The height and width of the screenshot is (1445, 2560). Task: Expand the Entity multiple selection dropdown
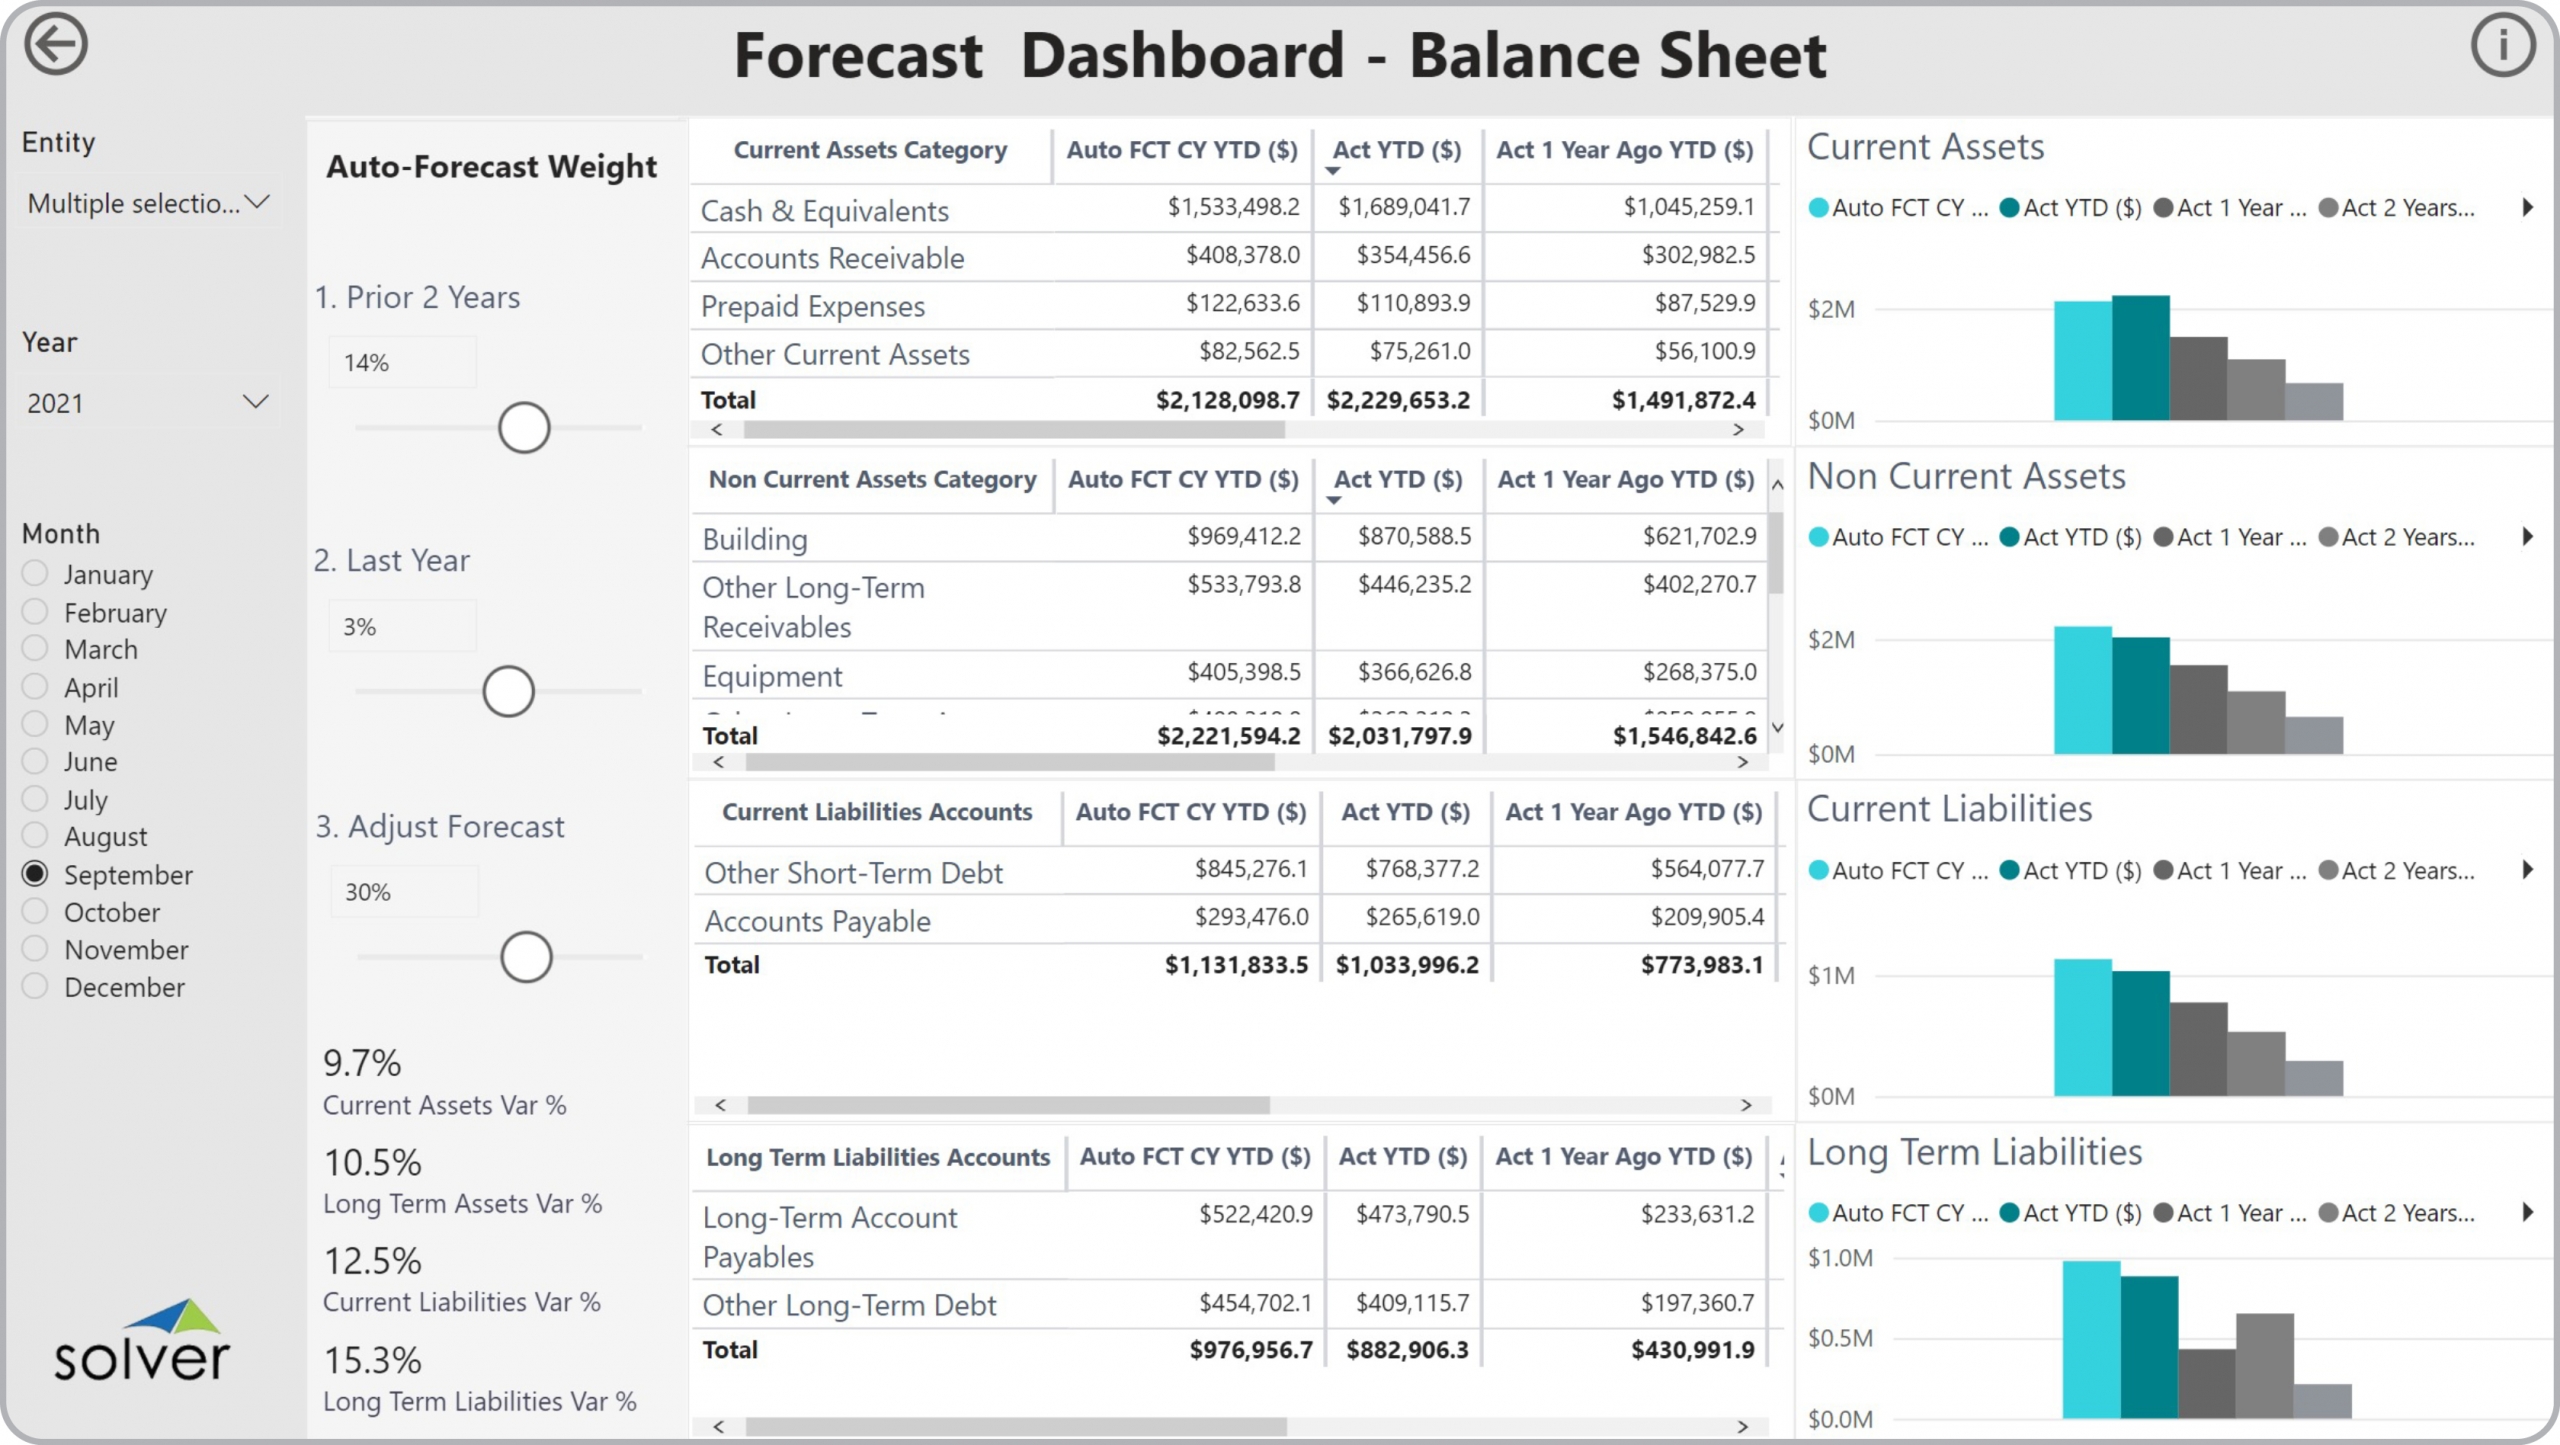pos(148,203)
